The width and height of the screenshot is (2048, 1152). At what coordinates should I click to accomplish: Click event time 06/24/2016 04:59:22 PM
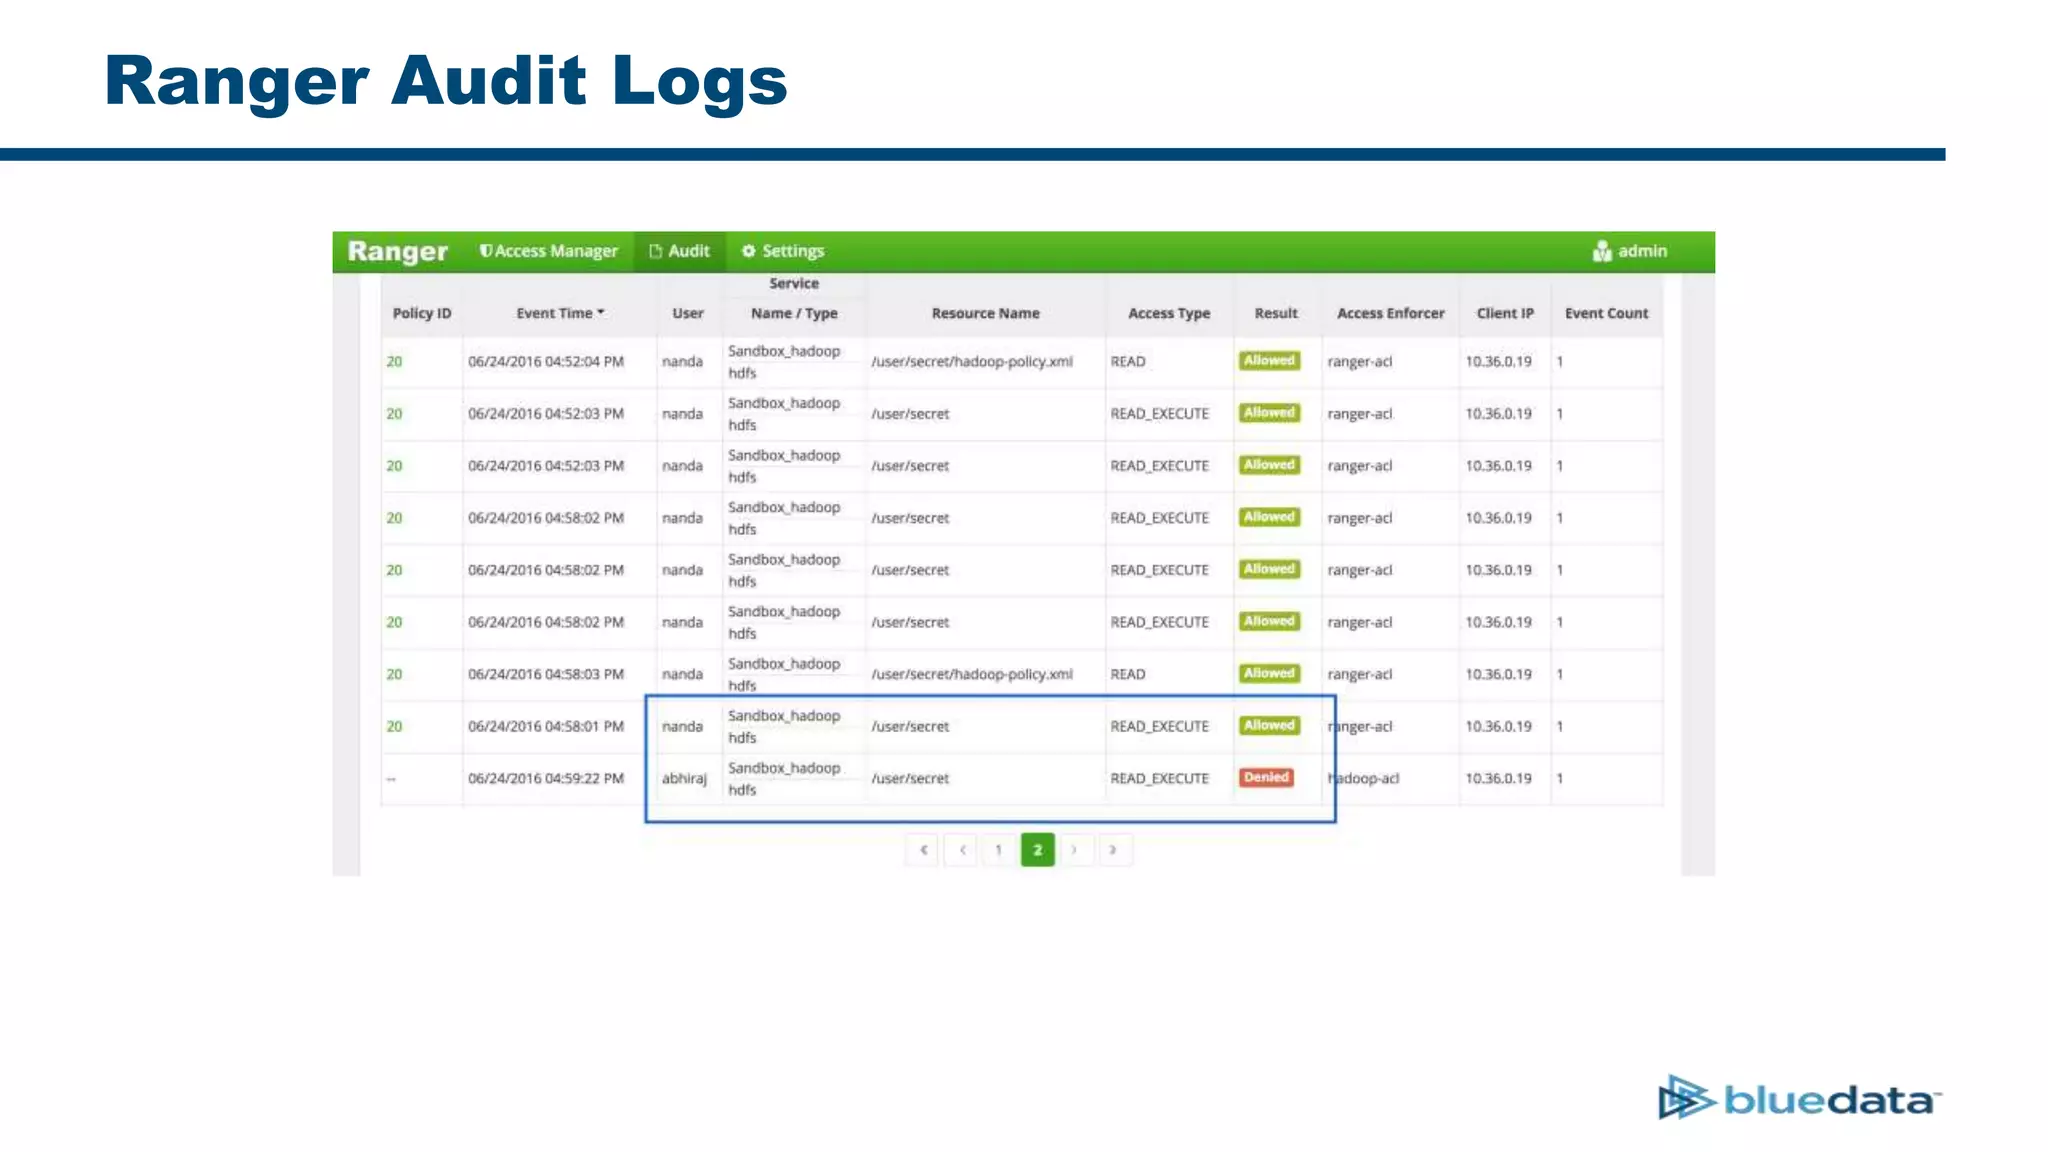(546, 778)
